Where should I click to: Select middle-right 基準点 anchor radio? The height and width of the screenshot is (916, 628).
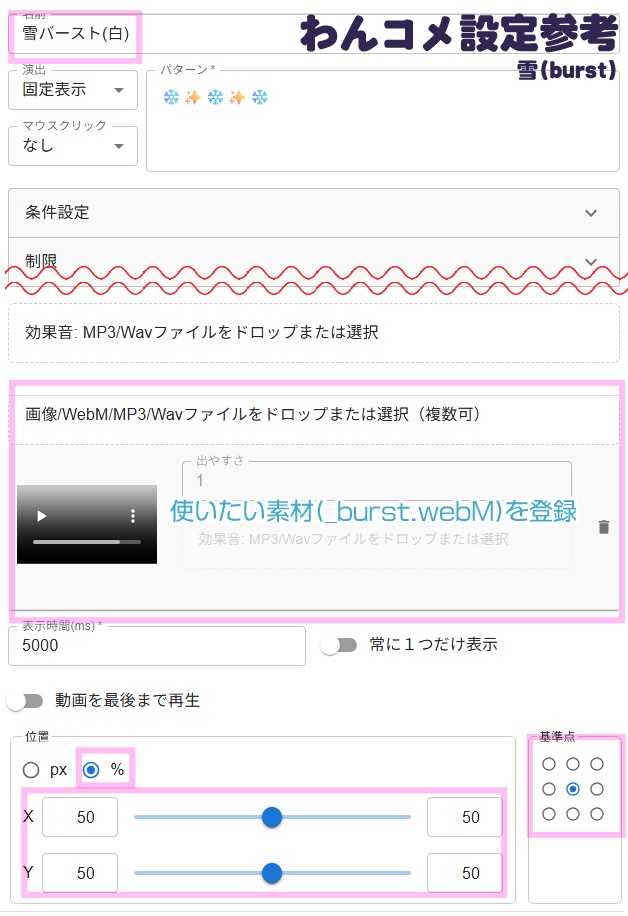[x=596, y=789]
